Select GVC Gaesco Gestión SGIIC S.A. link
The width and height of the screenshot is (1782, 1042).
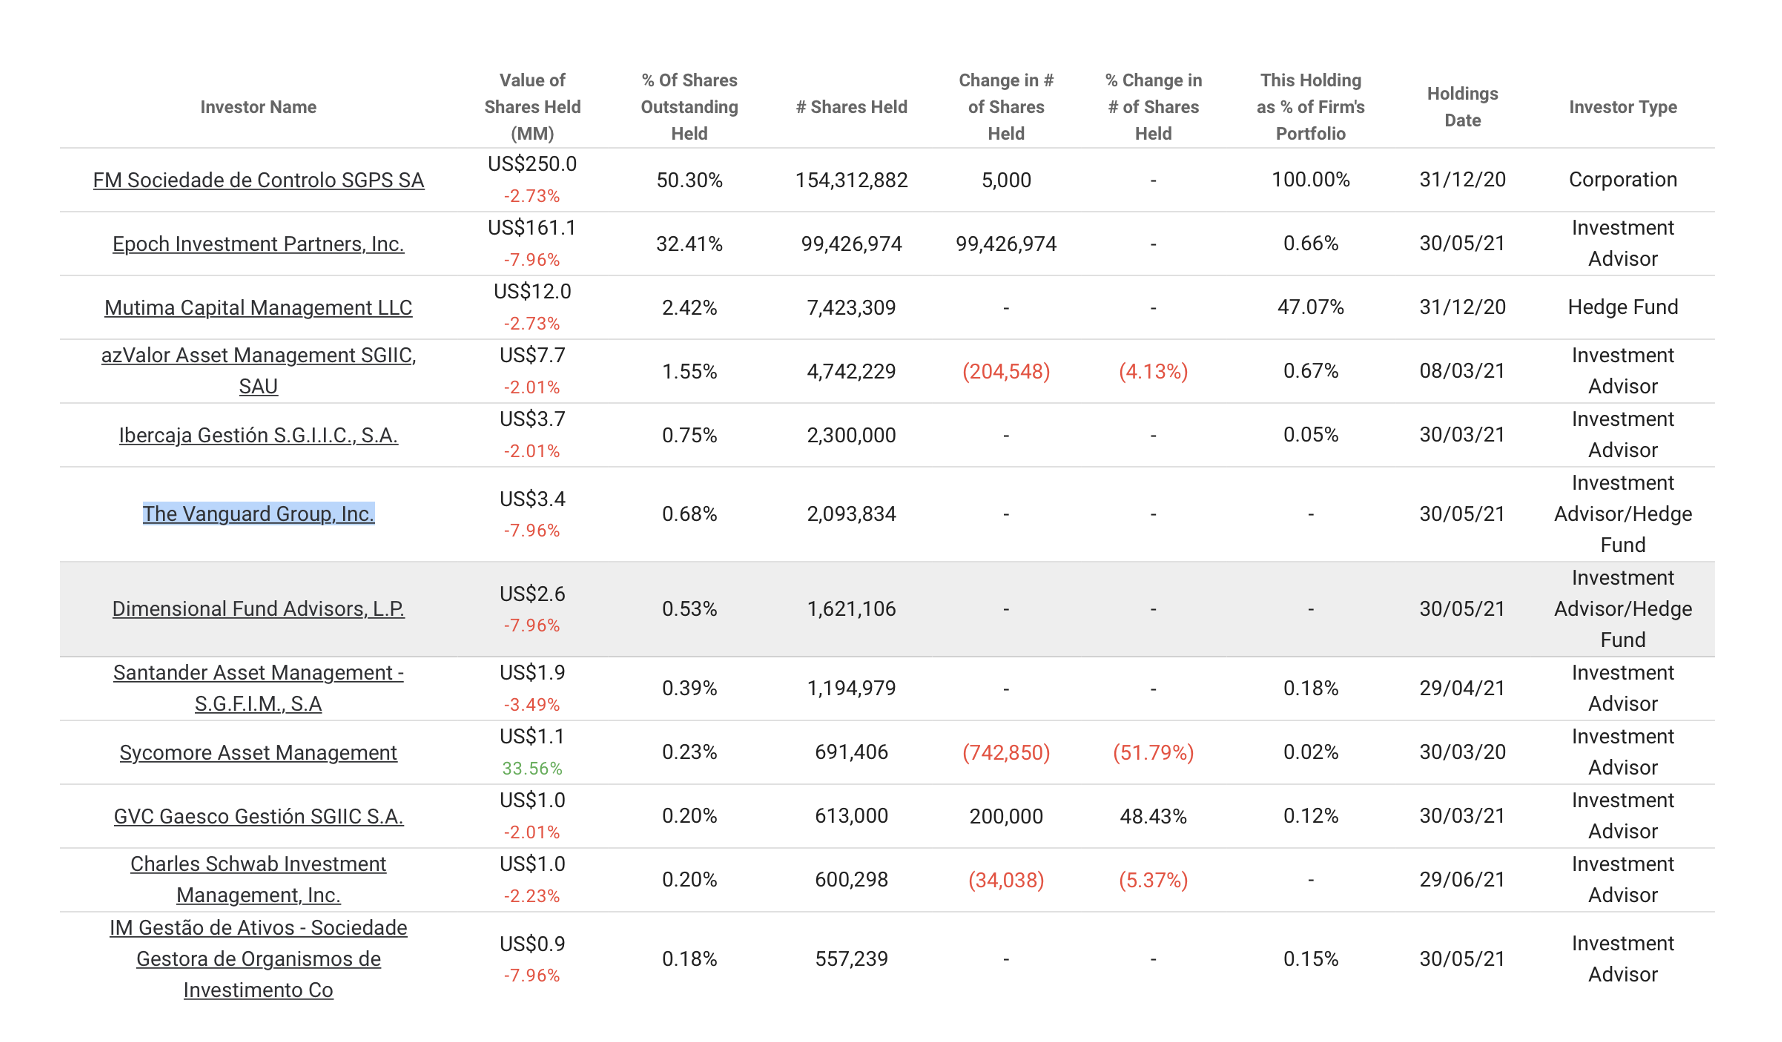(x=258, y=817)
